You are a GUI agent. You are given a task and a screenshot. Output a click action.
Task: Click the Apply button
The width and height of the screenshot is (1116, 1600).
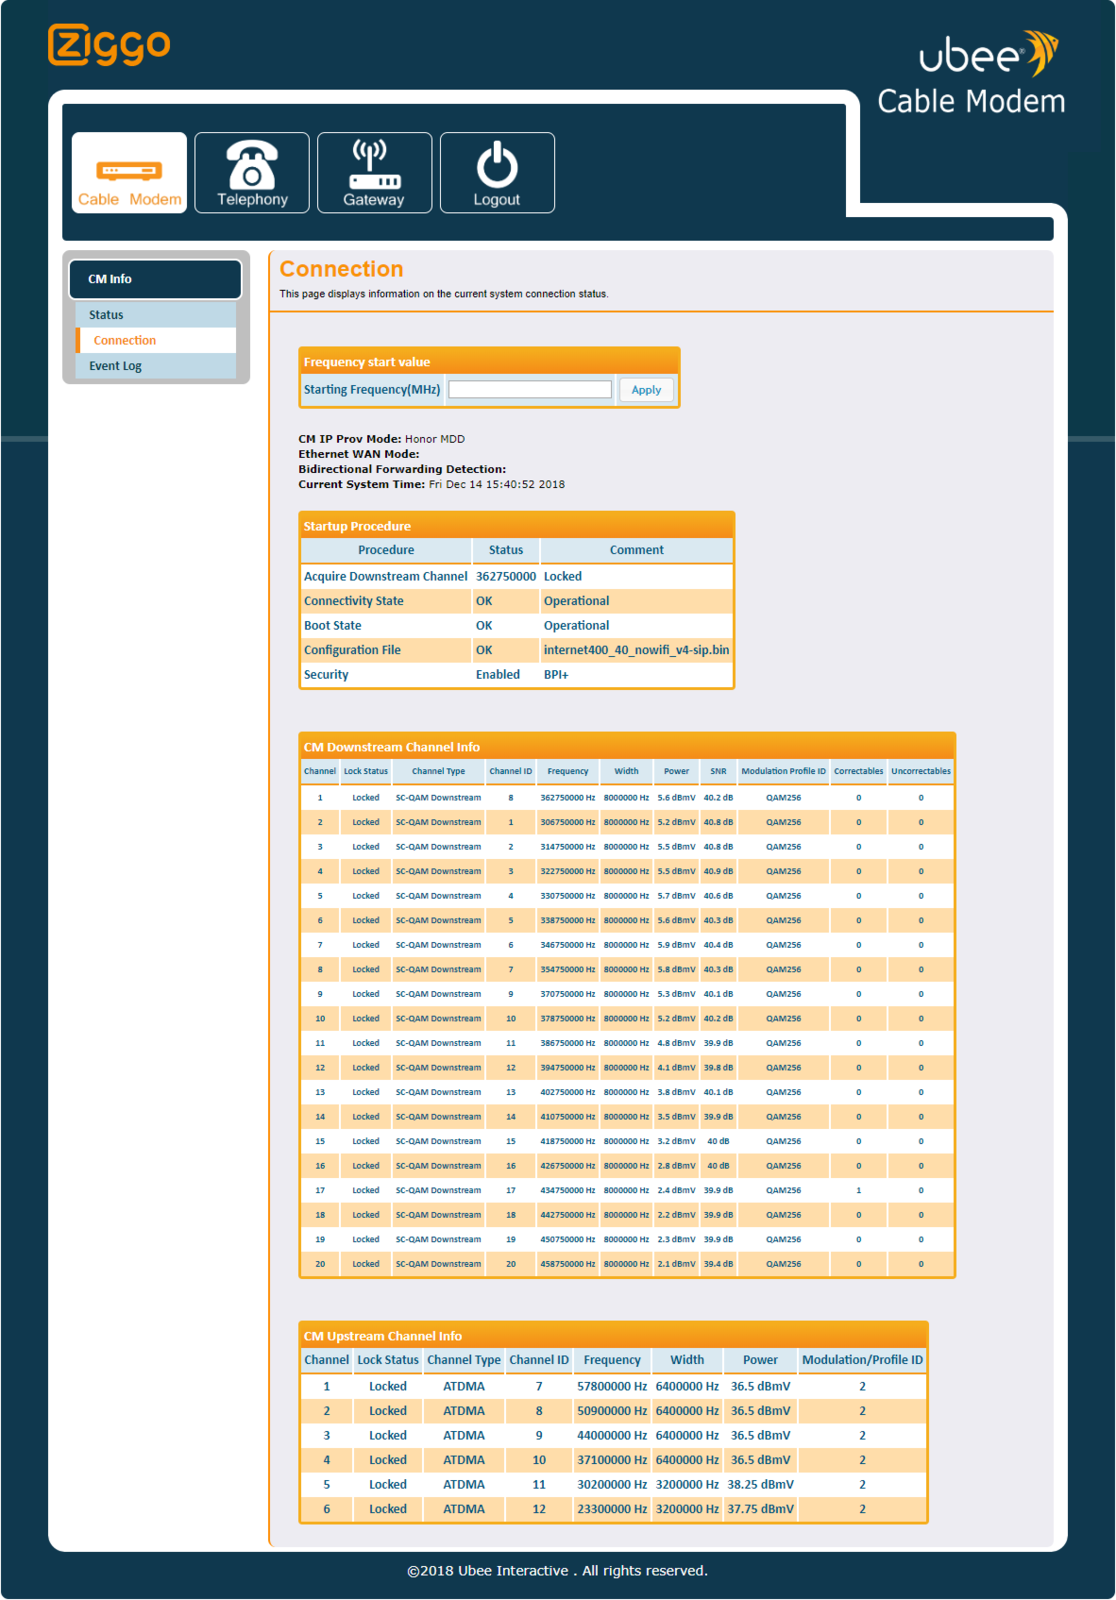coord(646,390)
